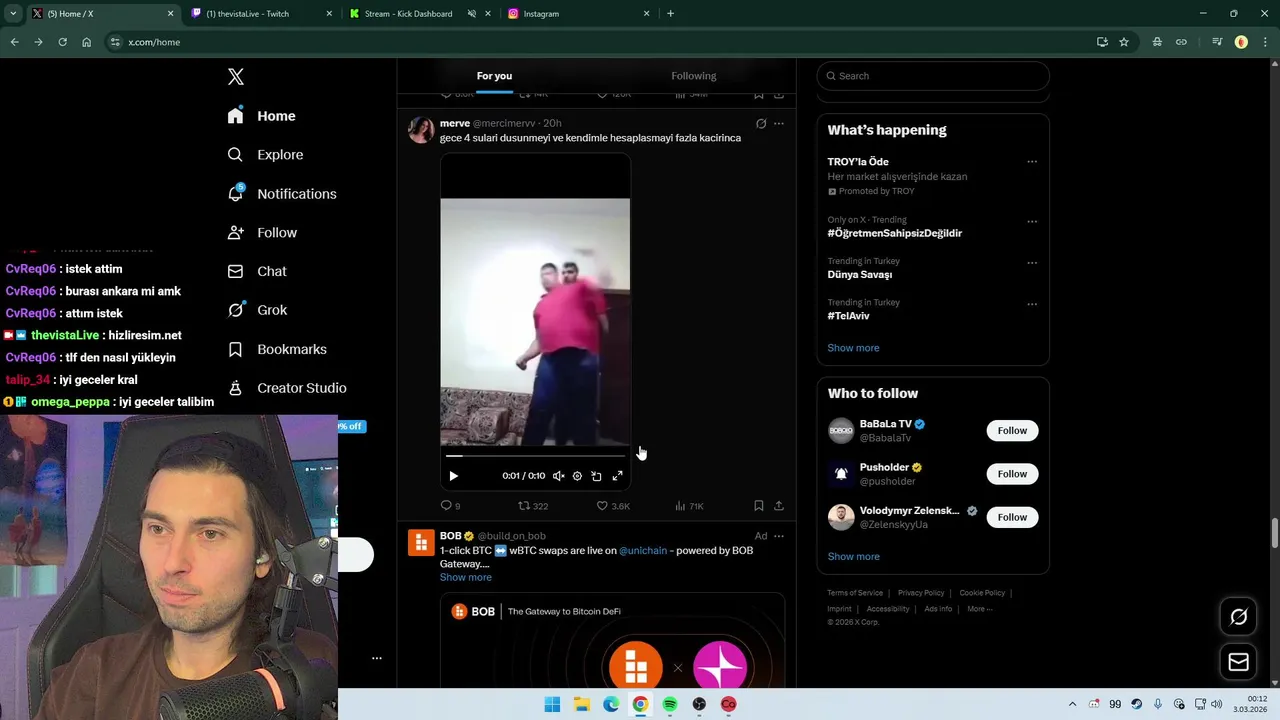
Task: Open the Windows Start menu
Action: point(552,704)
